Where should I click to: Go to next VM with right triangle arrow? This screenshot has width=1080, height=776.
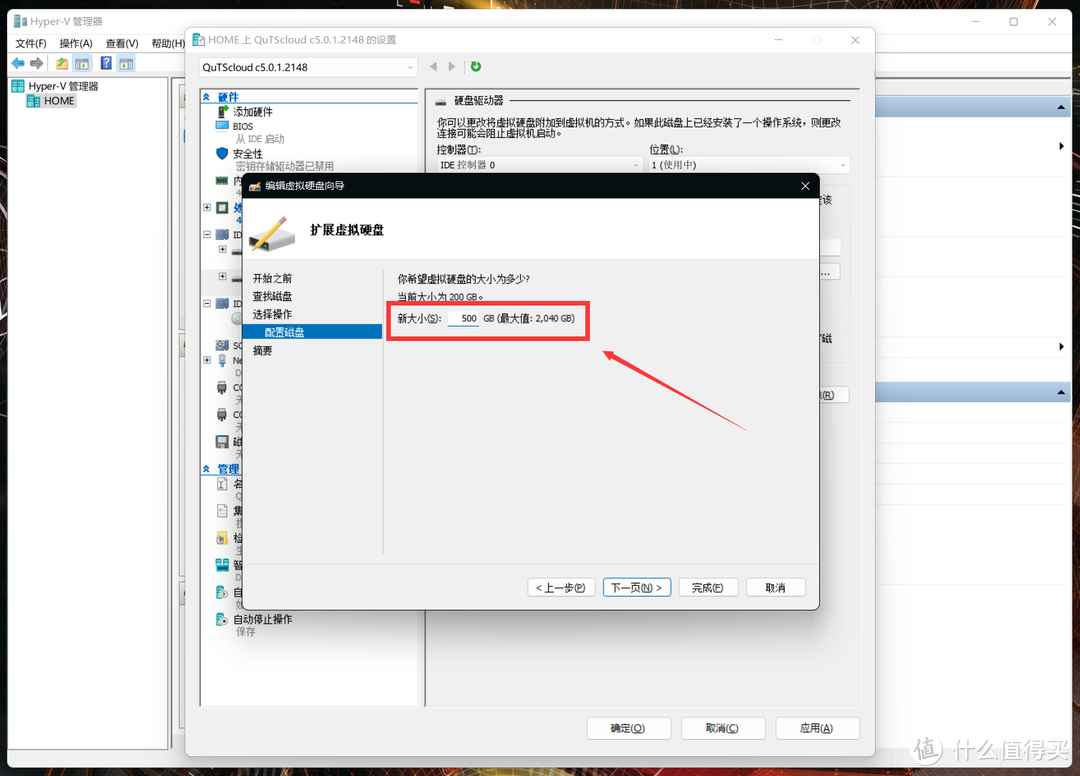tap(452, 66)
